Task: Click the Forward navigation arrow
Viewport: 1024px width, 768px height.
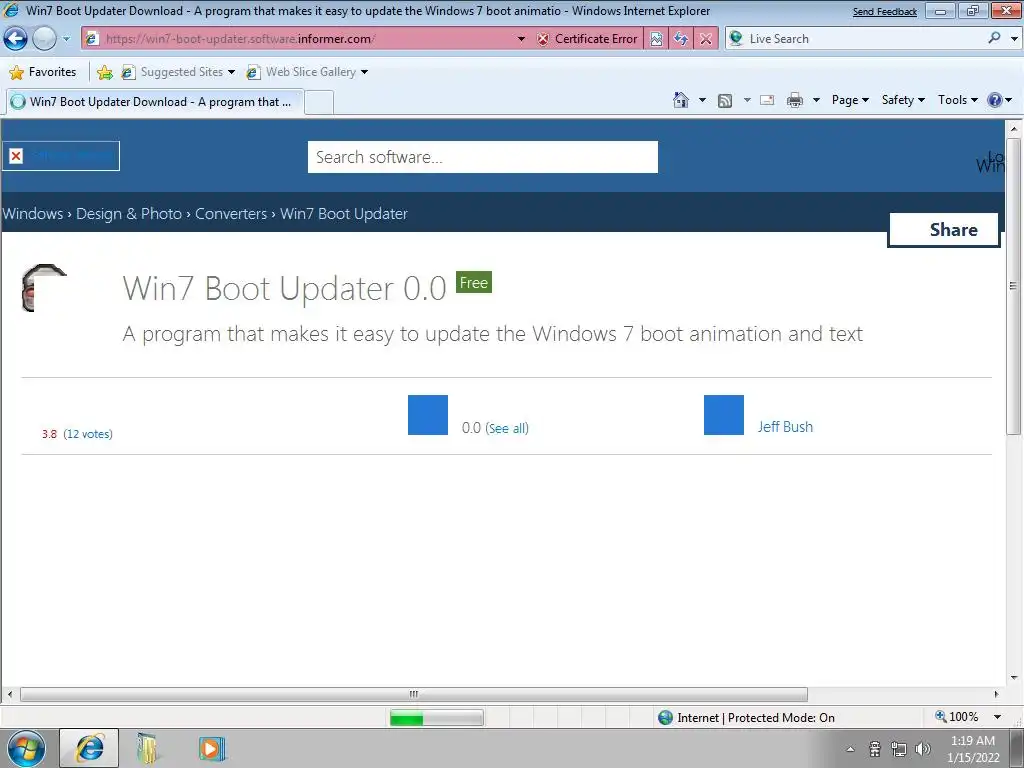Action: (x=44, y=39)
